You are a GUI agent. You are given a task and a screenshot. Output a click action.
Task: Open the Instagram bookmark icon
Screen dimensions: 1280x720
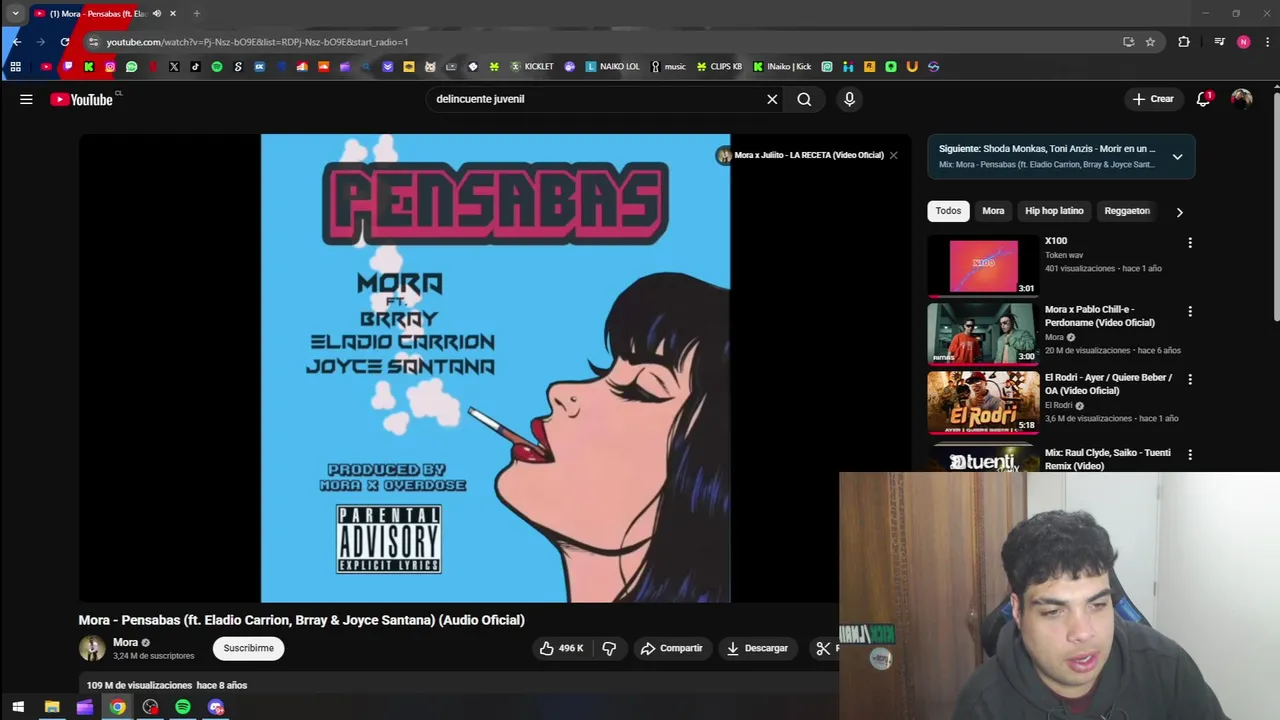point(110,67)
